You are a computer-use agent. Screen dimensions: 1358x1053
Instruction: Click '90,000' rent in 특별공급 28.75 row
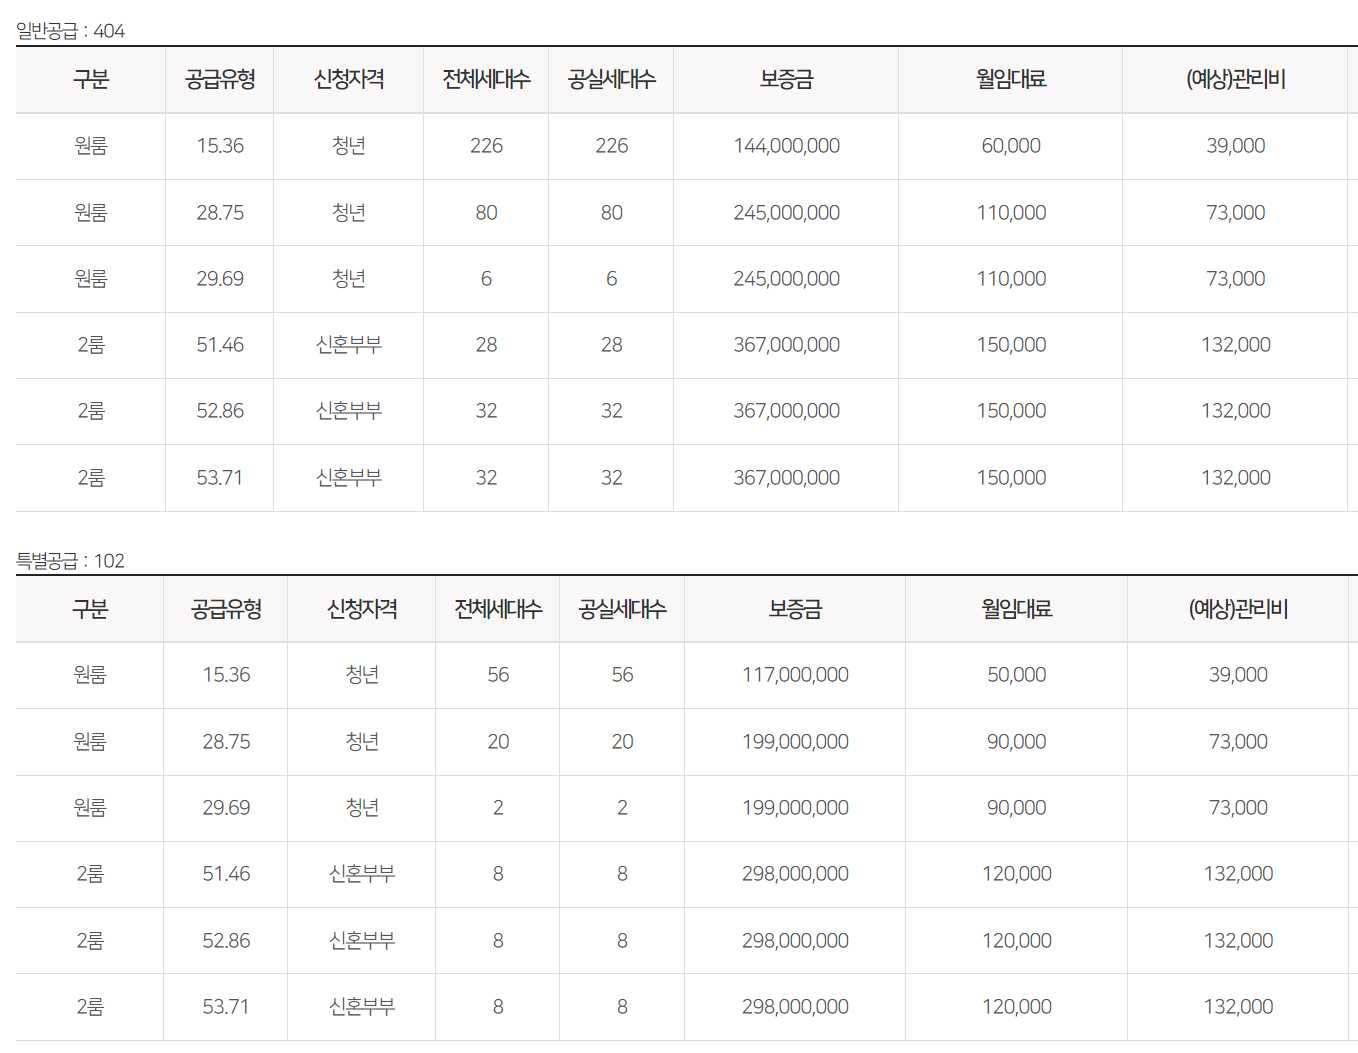[x=1017, y=742]
